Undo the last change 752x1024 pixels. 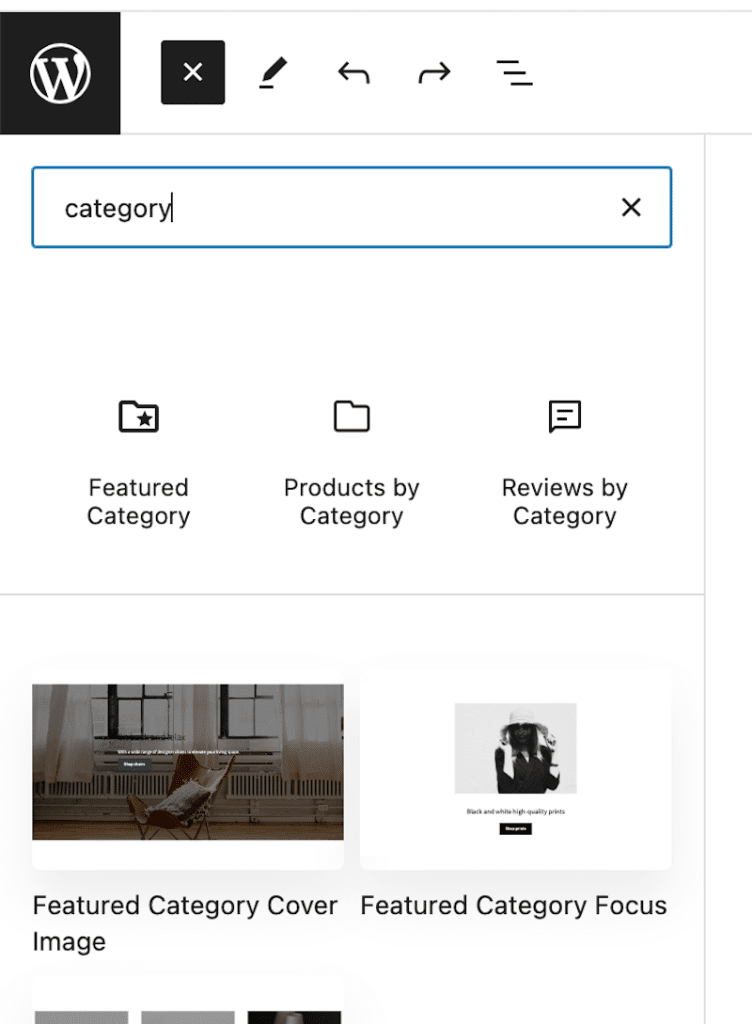tap(354, 72)
